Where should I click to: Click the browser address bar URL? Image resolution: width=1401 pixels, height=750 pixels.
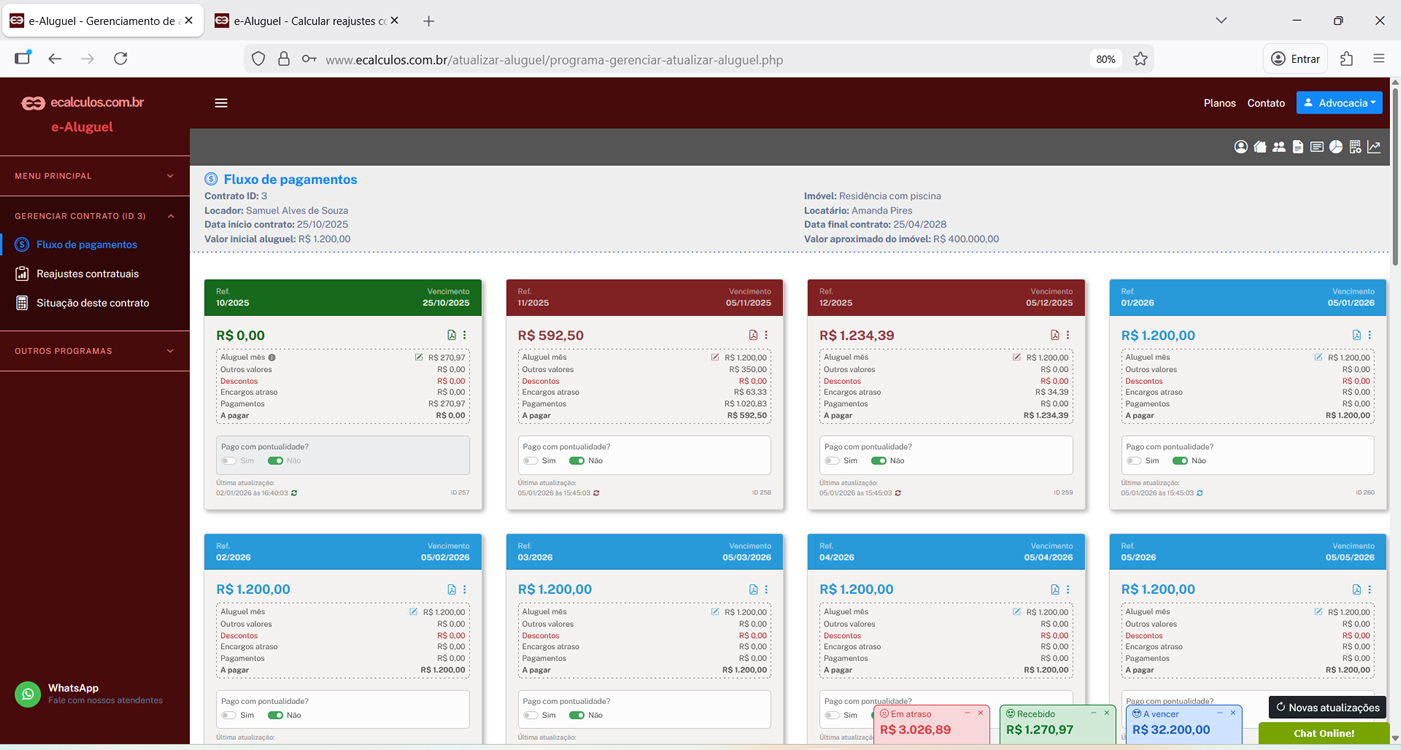coord(554,59)
